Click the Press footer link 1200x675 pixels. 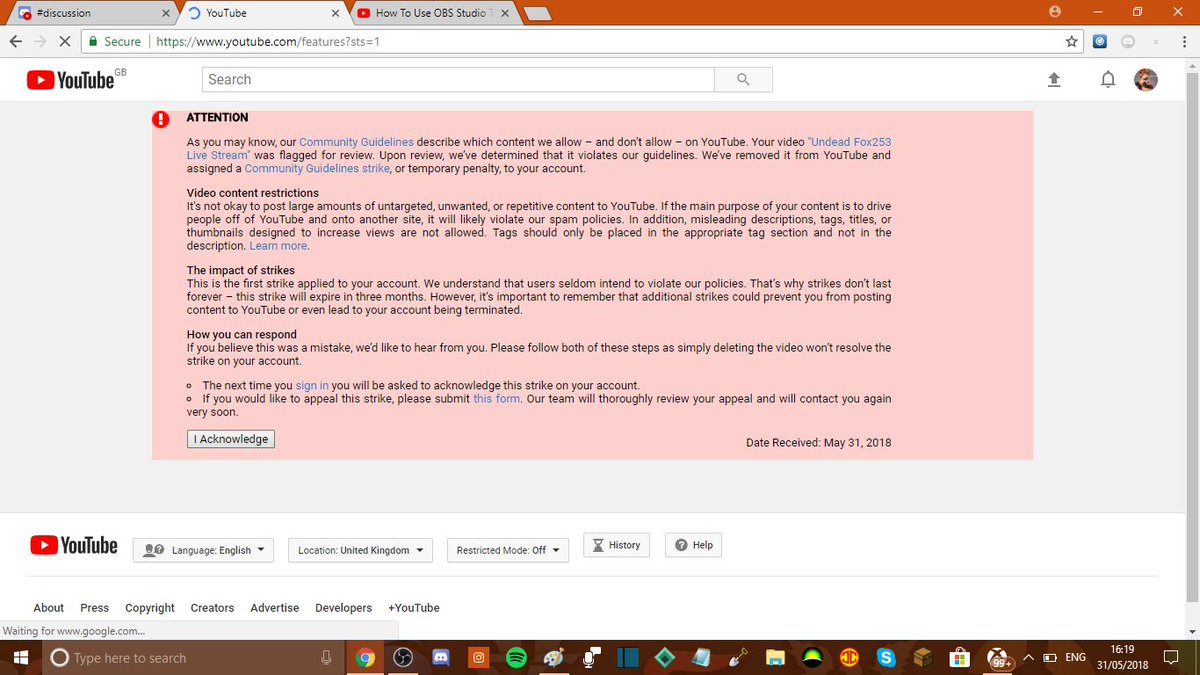[95, 608]
